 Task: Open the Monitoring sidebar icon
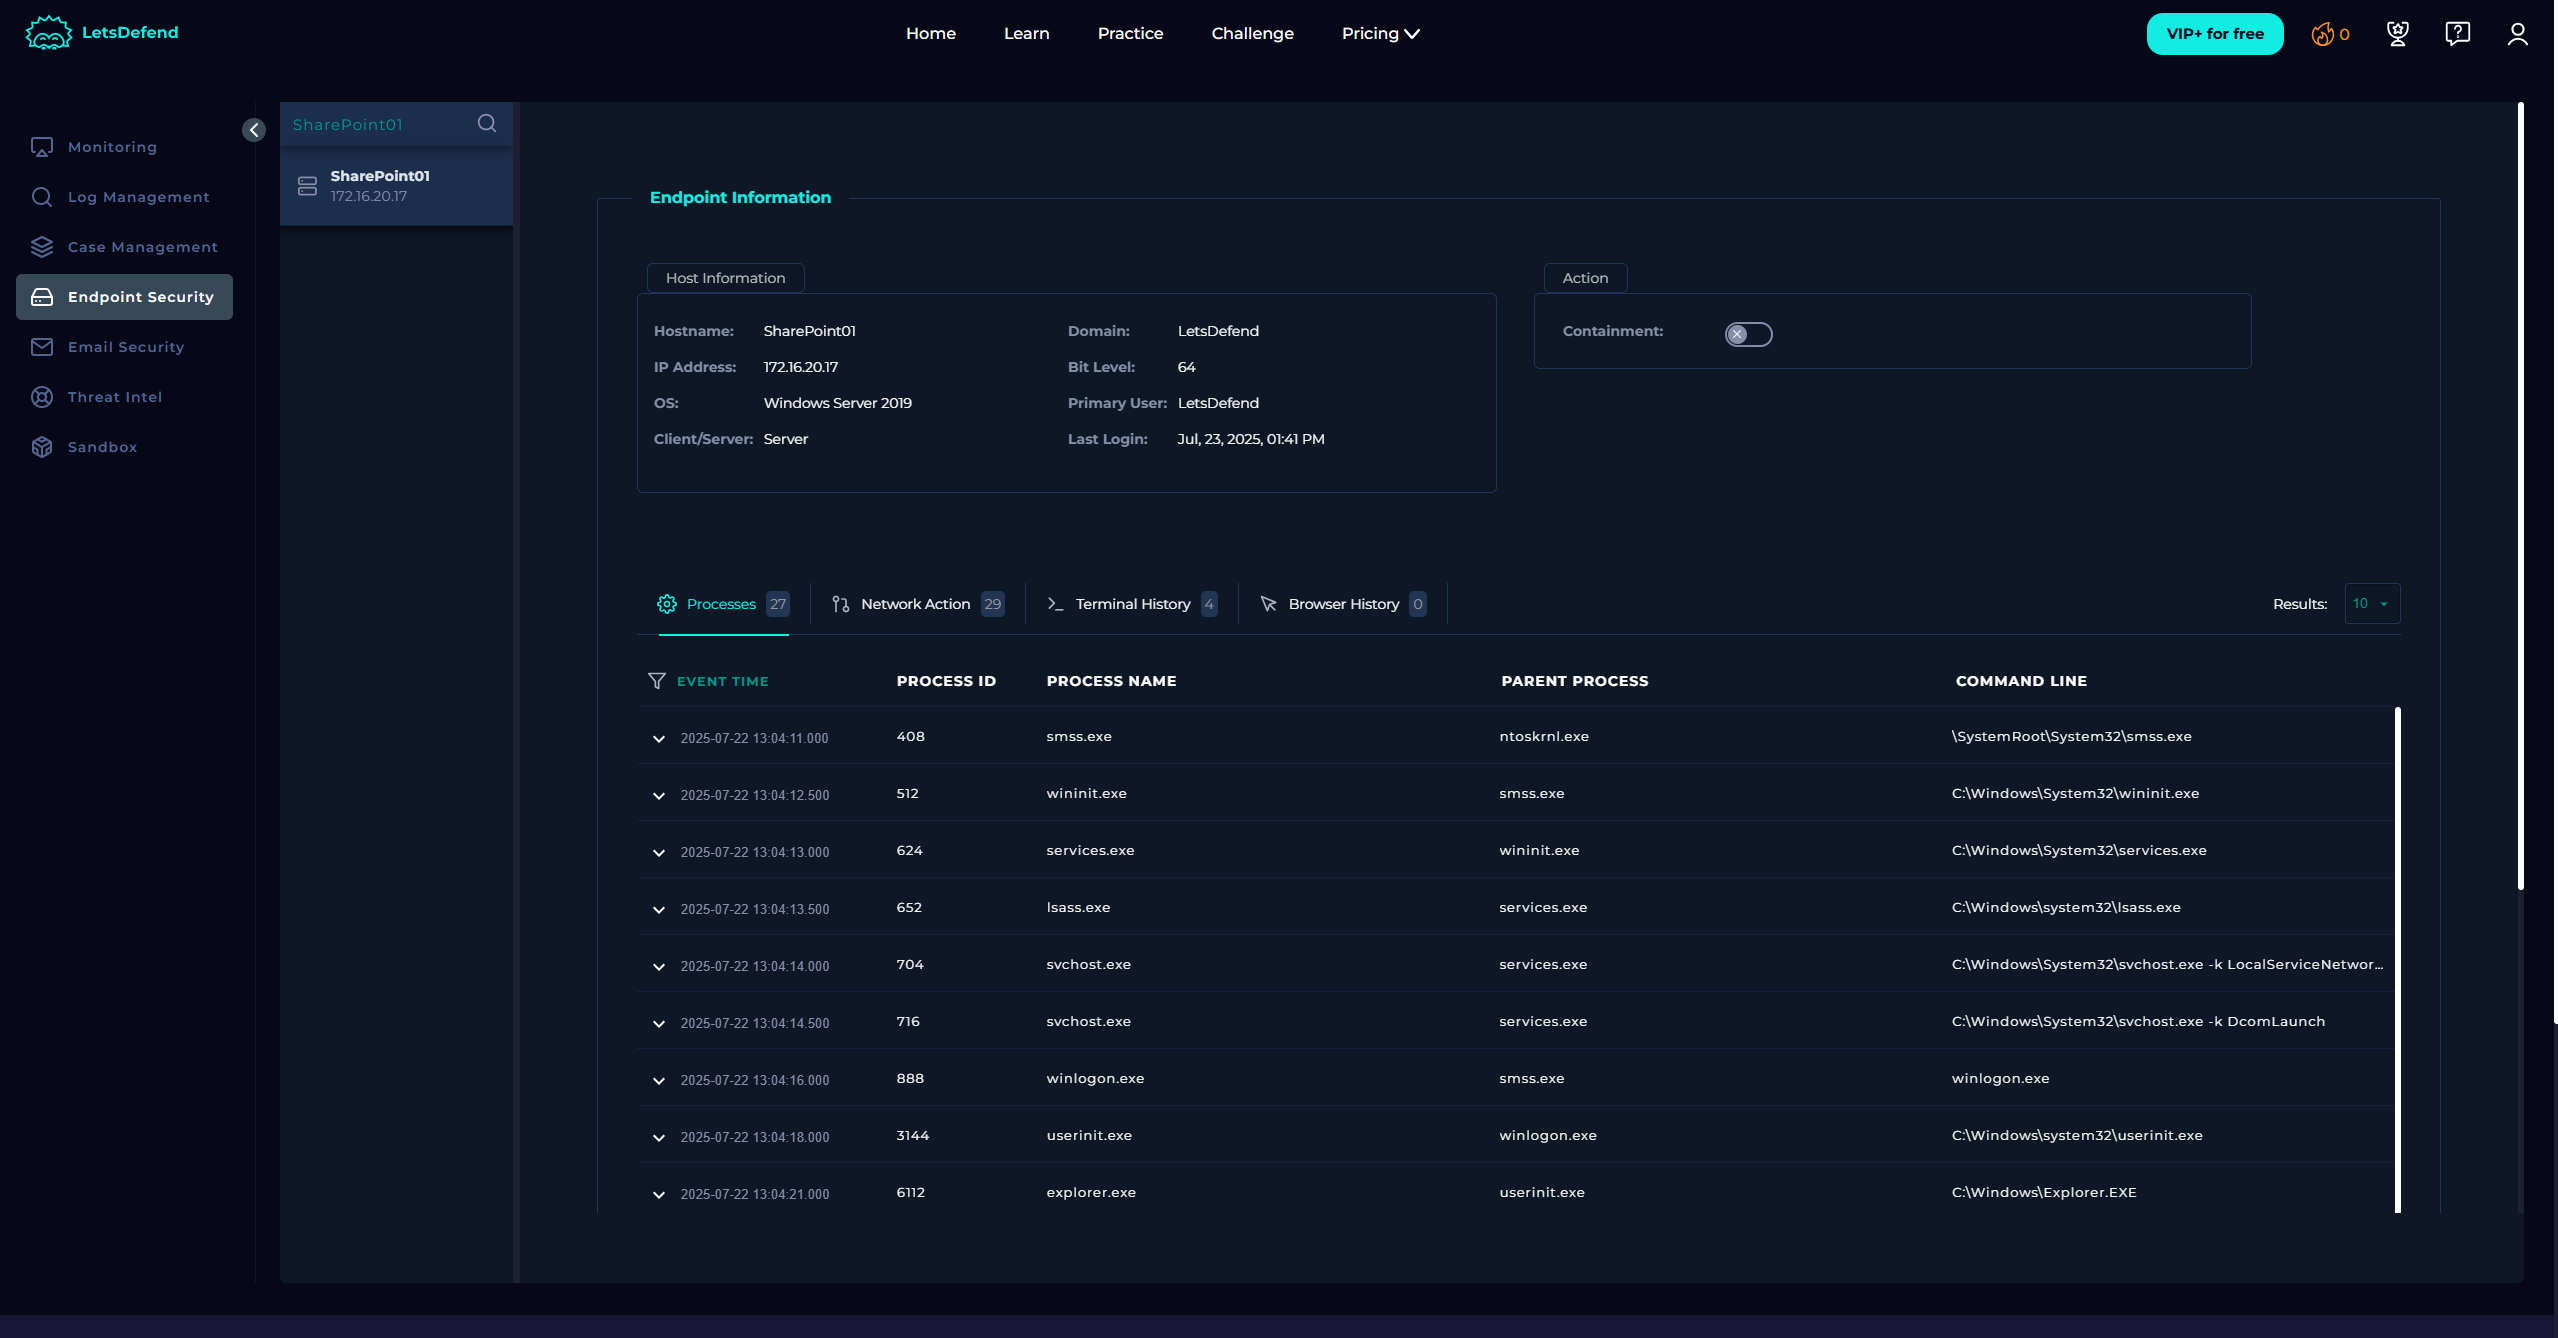(x=42, y=147)
